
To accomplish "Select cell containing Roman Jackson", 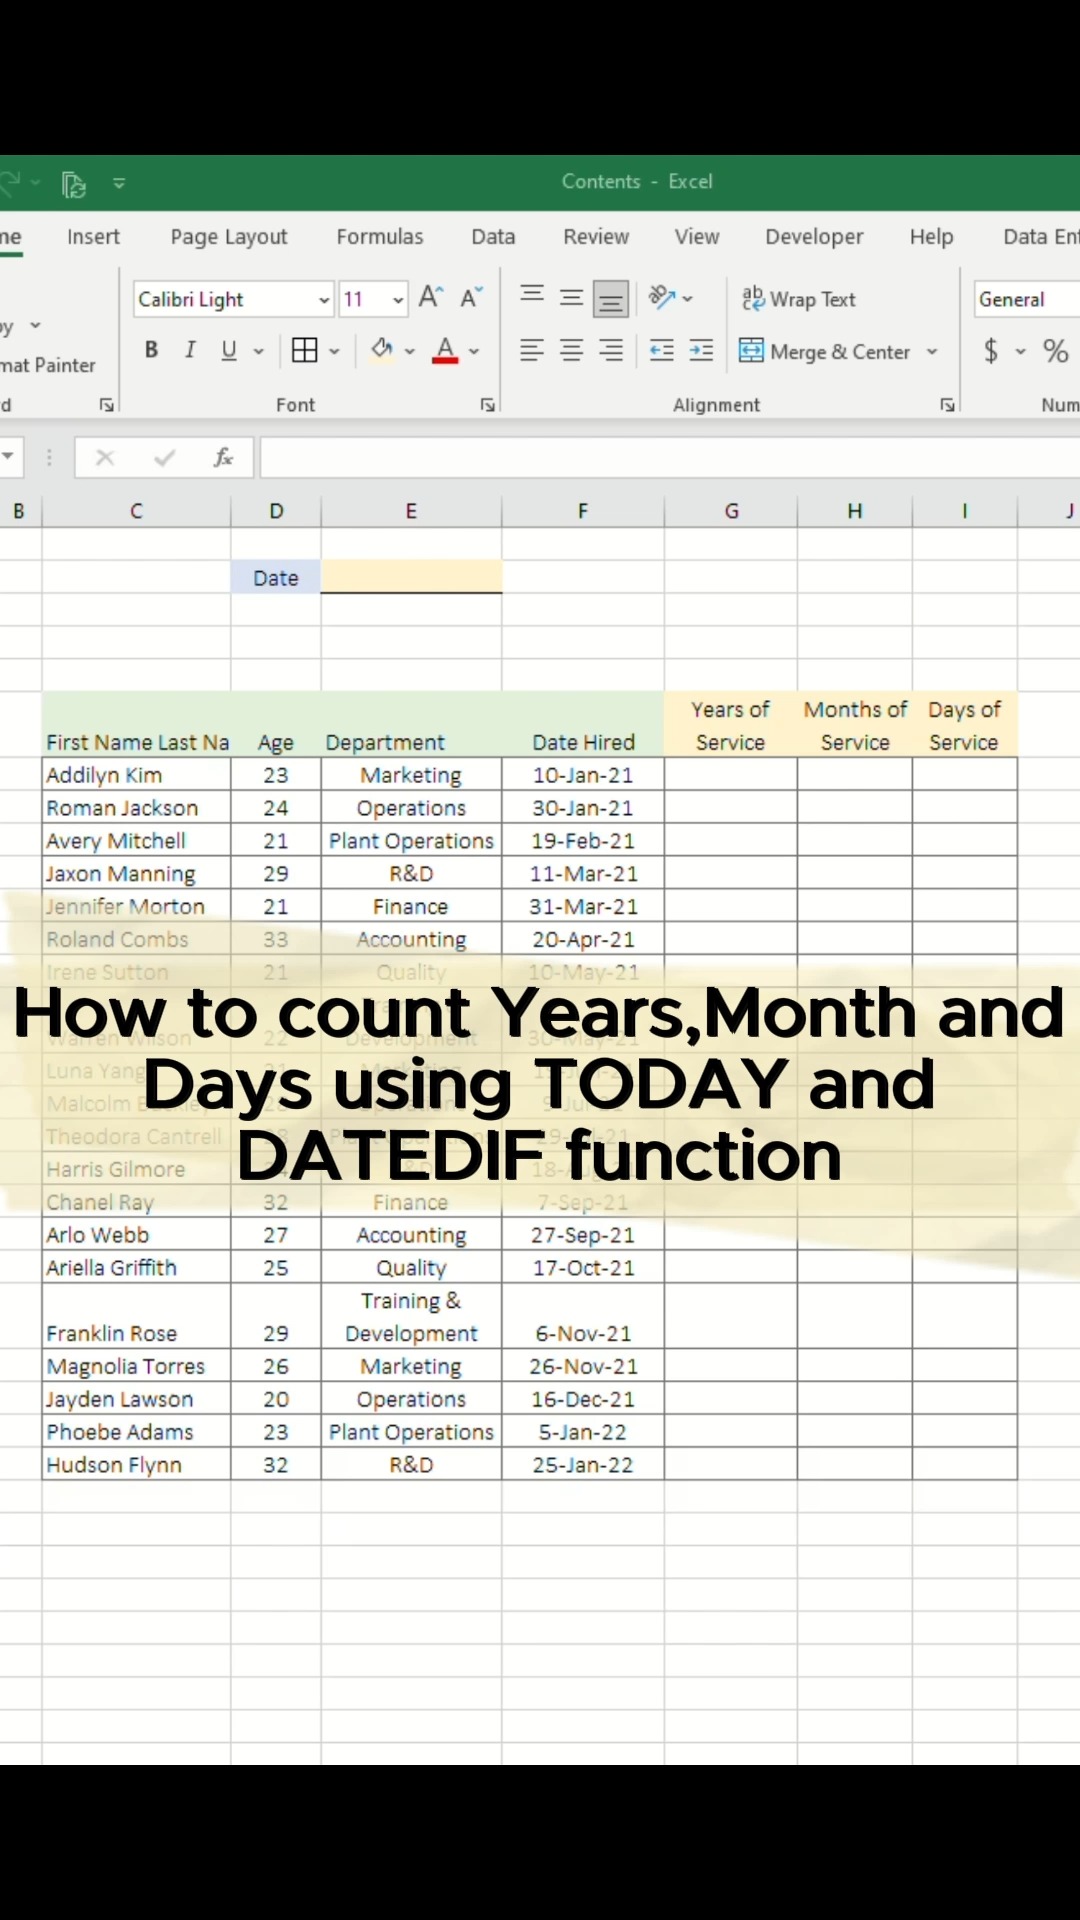I will click(x=137, y=808).
